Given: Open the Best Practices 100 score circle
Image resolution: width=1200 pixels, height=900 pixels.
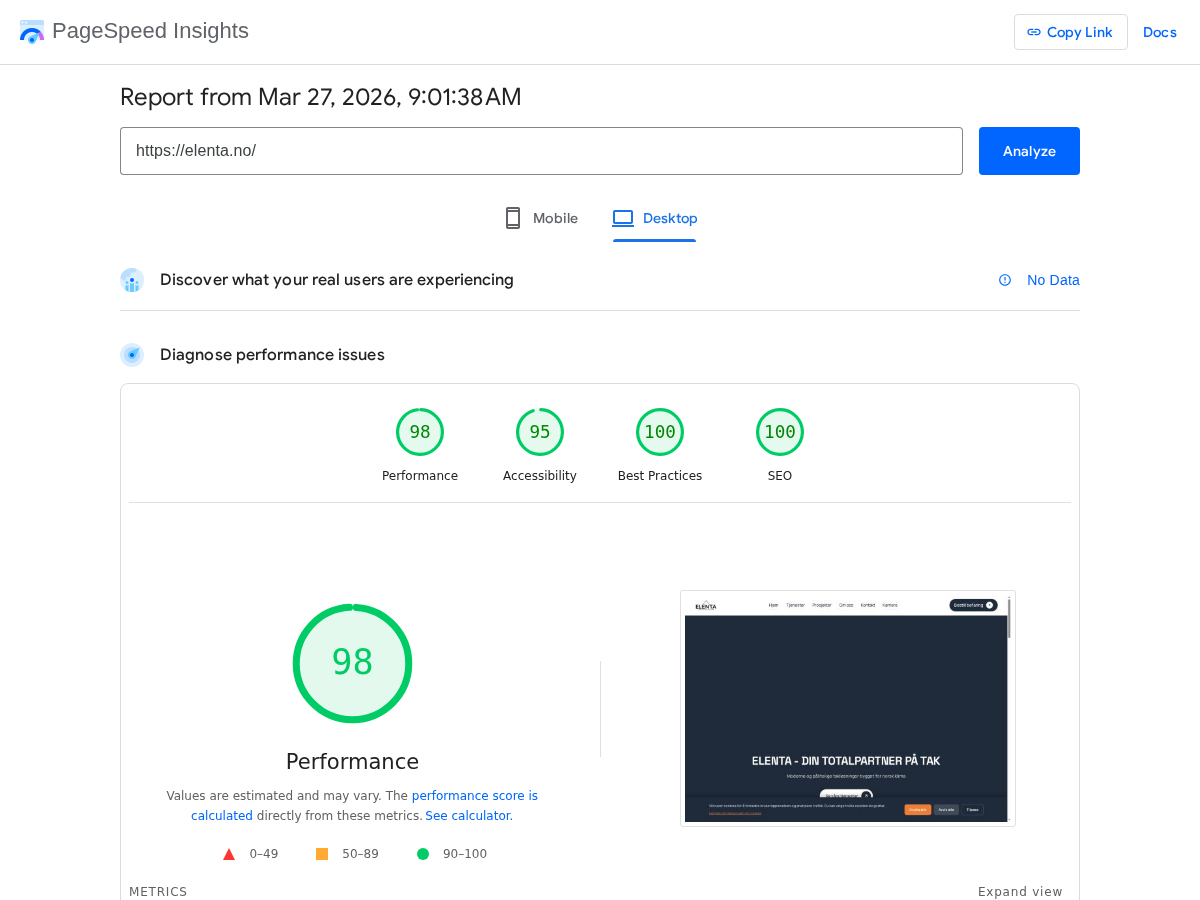Looking at the screenshot, I should (660, 431).
